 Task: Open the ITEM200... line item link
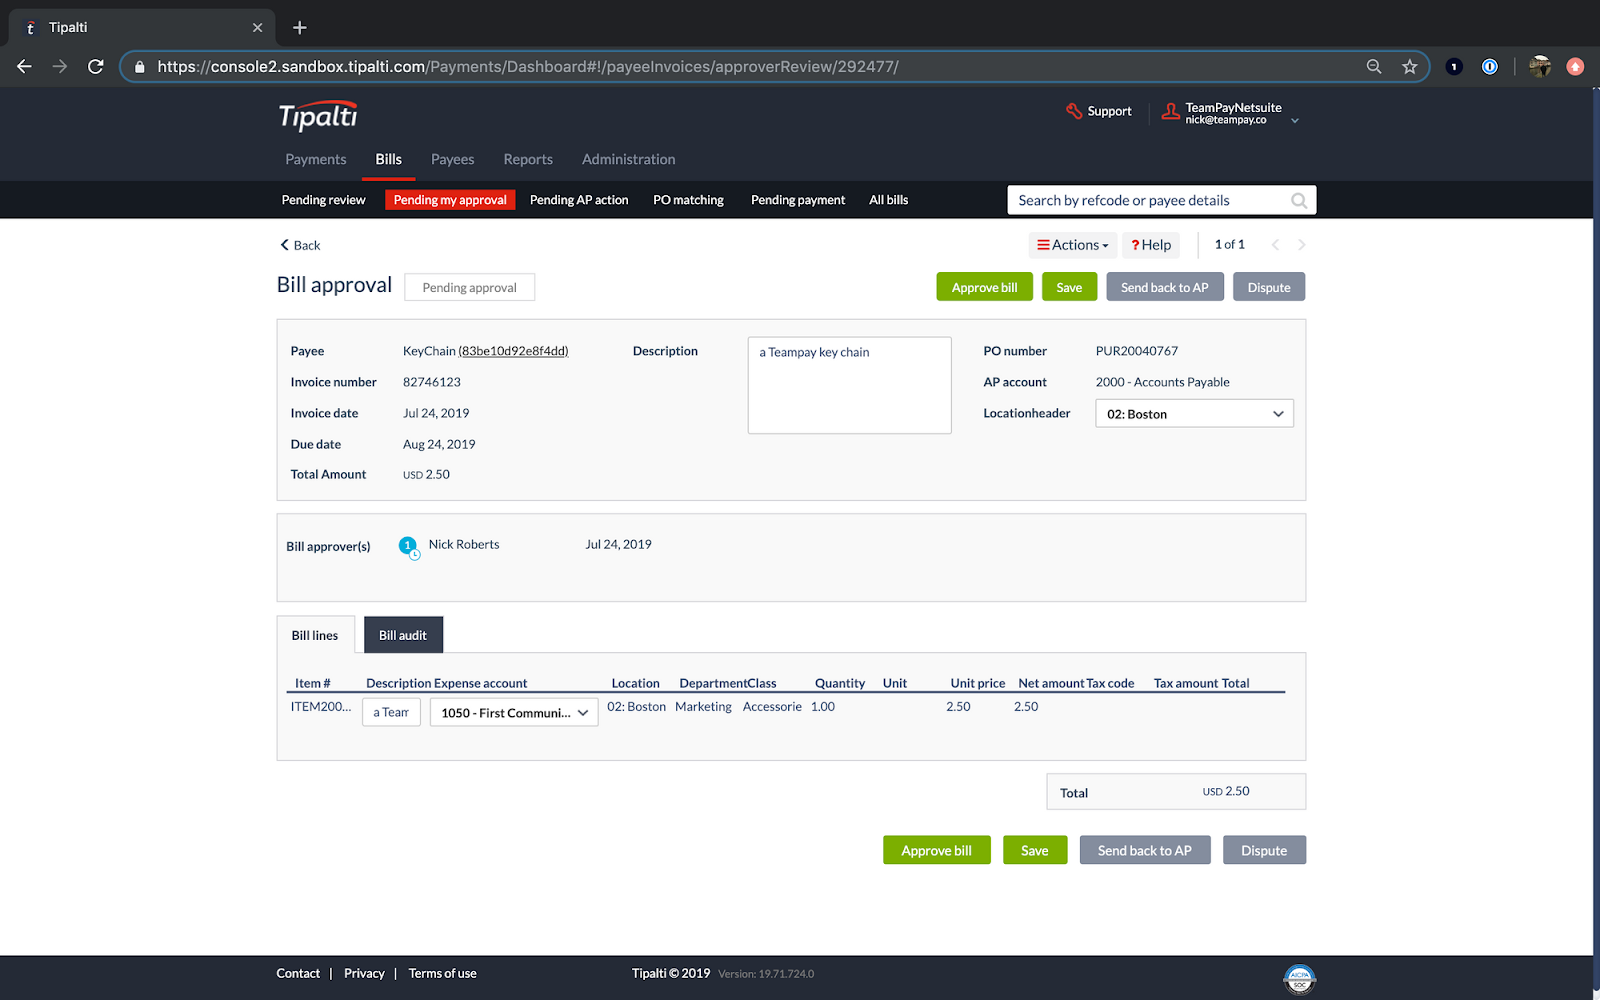[x=321, y=706]
